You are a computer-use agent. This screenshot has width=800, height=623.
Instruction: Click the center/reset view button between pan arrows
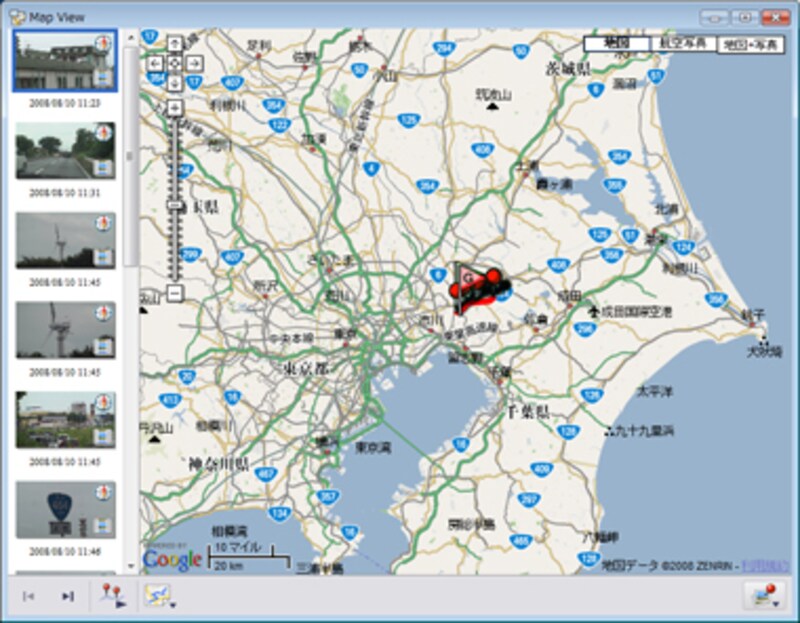coord(174,64)
